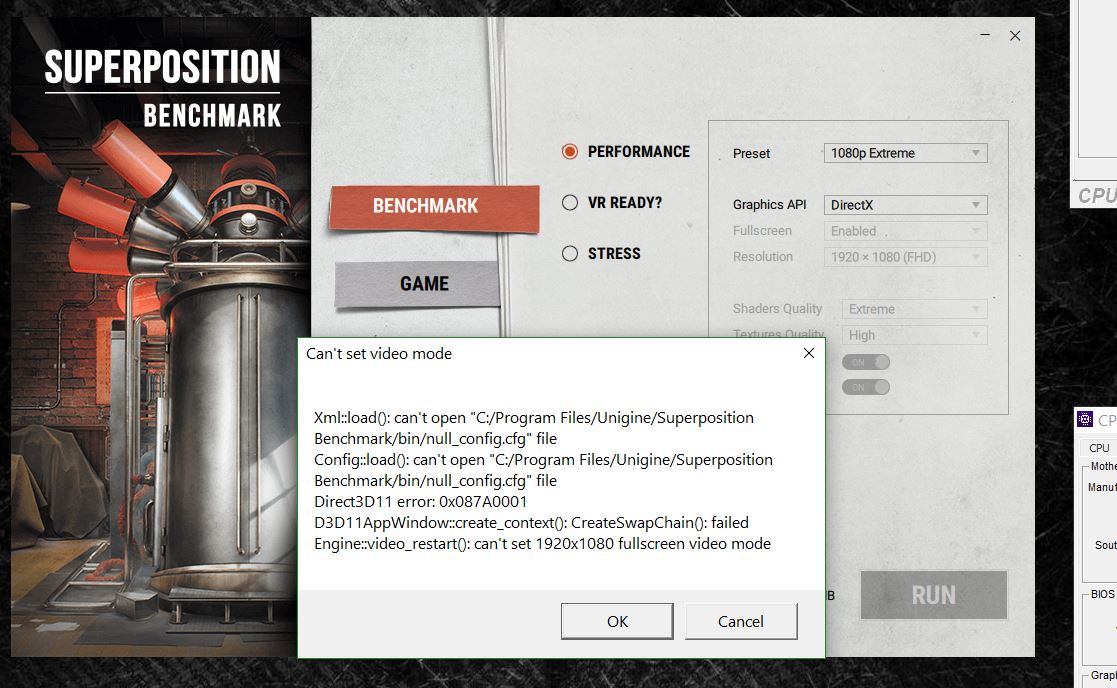Select the CPU tab in the CPU-Z window
The height and width of the screenshot is (688, 1117).
(x=1099, y=448)
